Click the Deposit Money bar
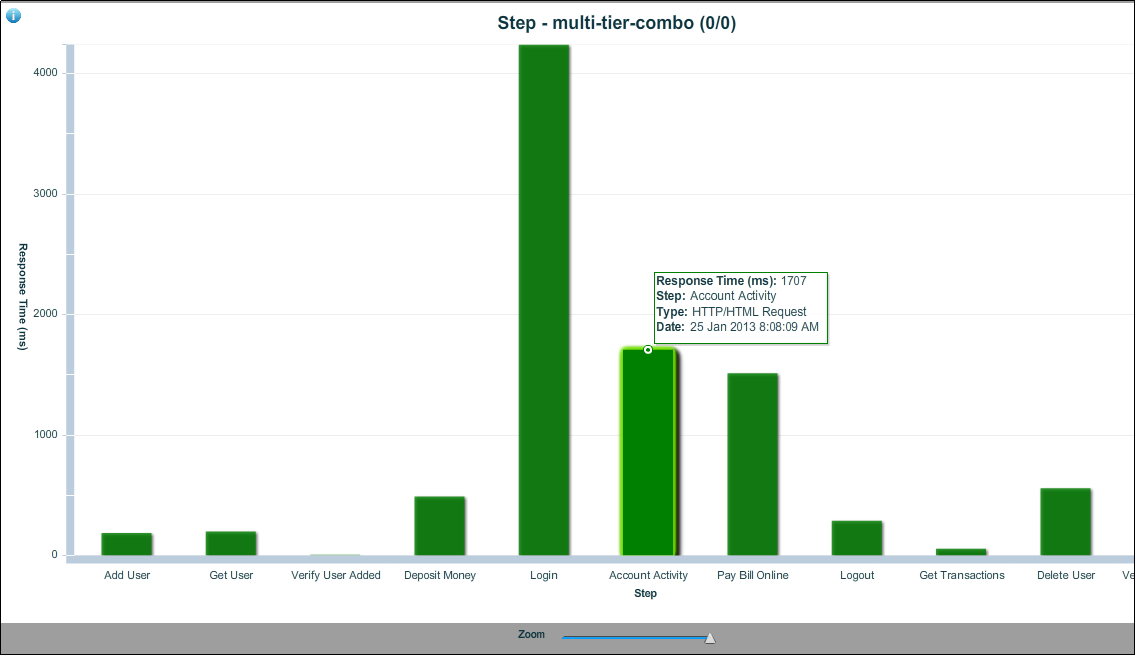Screen dimensions: 1135x655 tap(439, 525)
